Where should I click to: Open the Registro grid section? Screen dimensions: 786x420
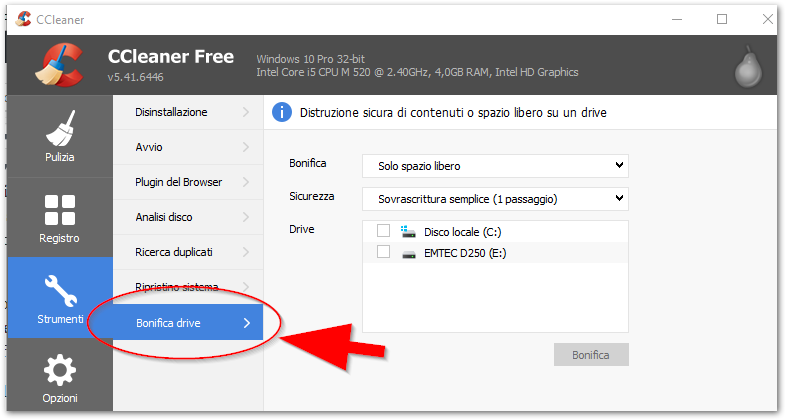tap(60, 218)
